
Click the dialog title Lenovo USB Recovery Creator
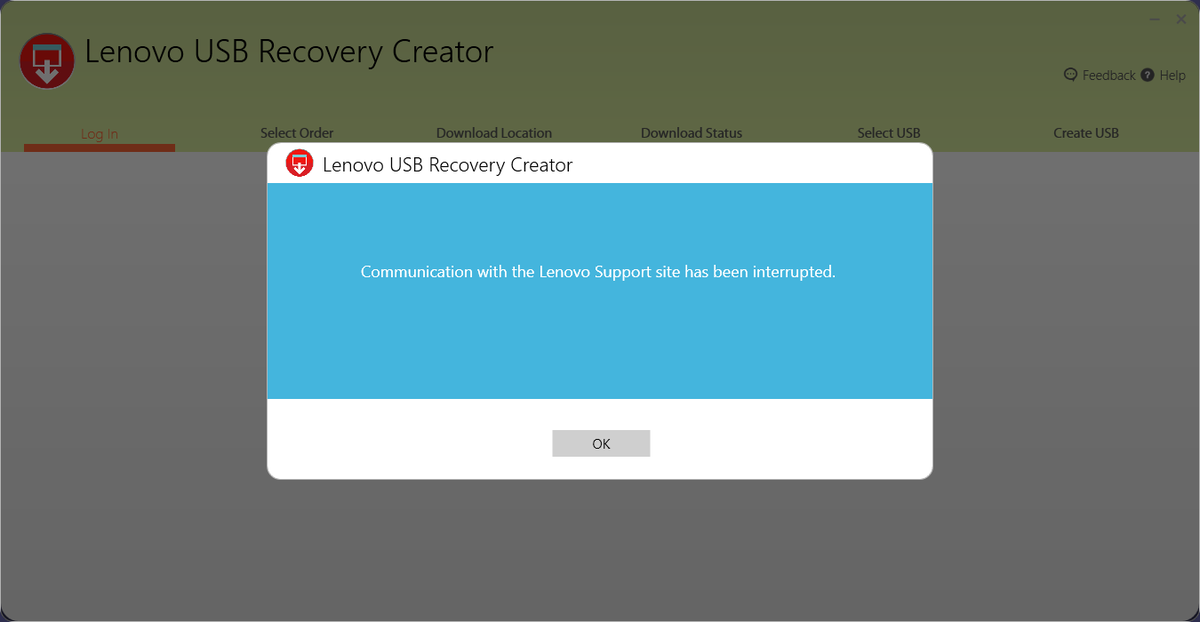(448, 165)
